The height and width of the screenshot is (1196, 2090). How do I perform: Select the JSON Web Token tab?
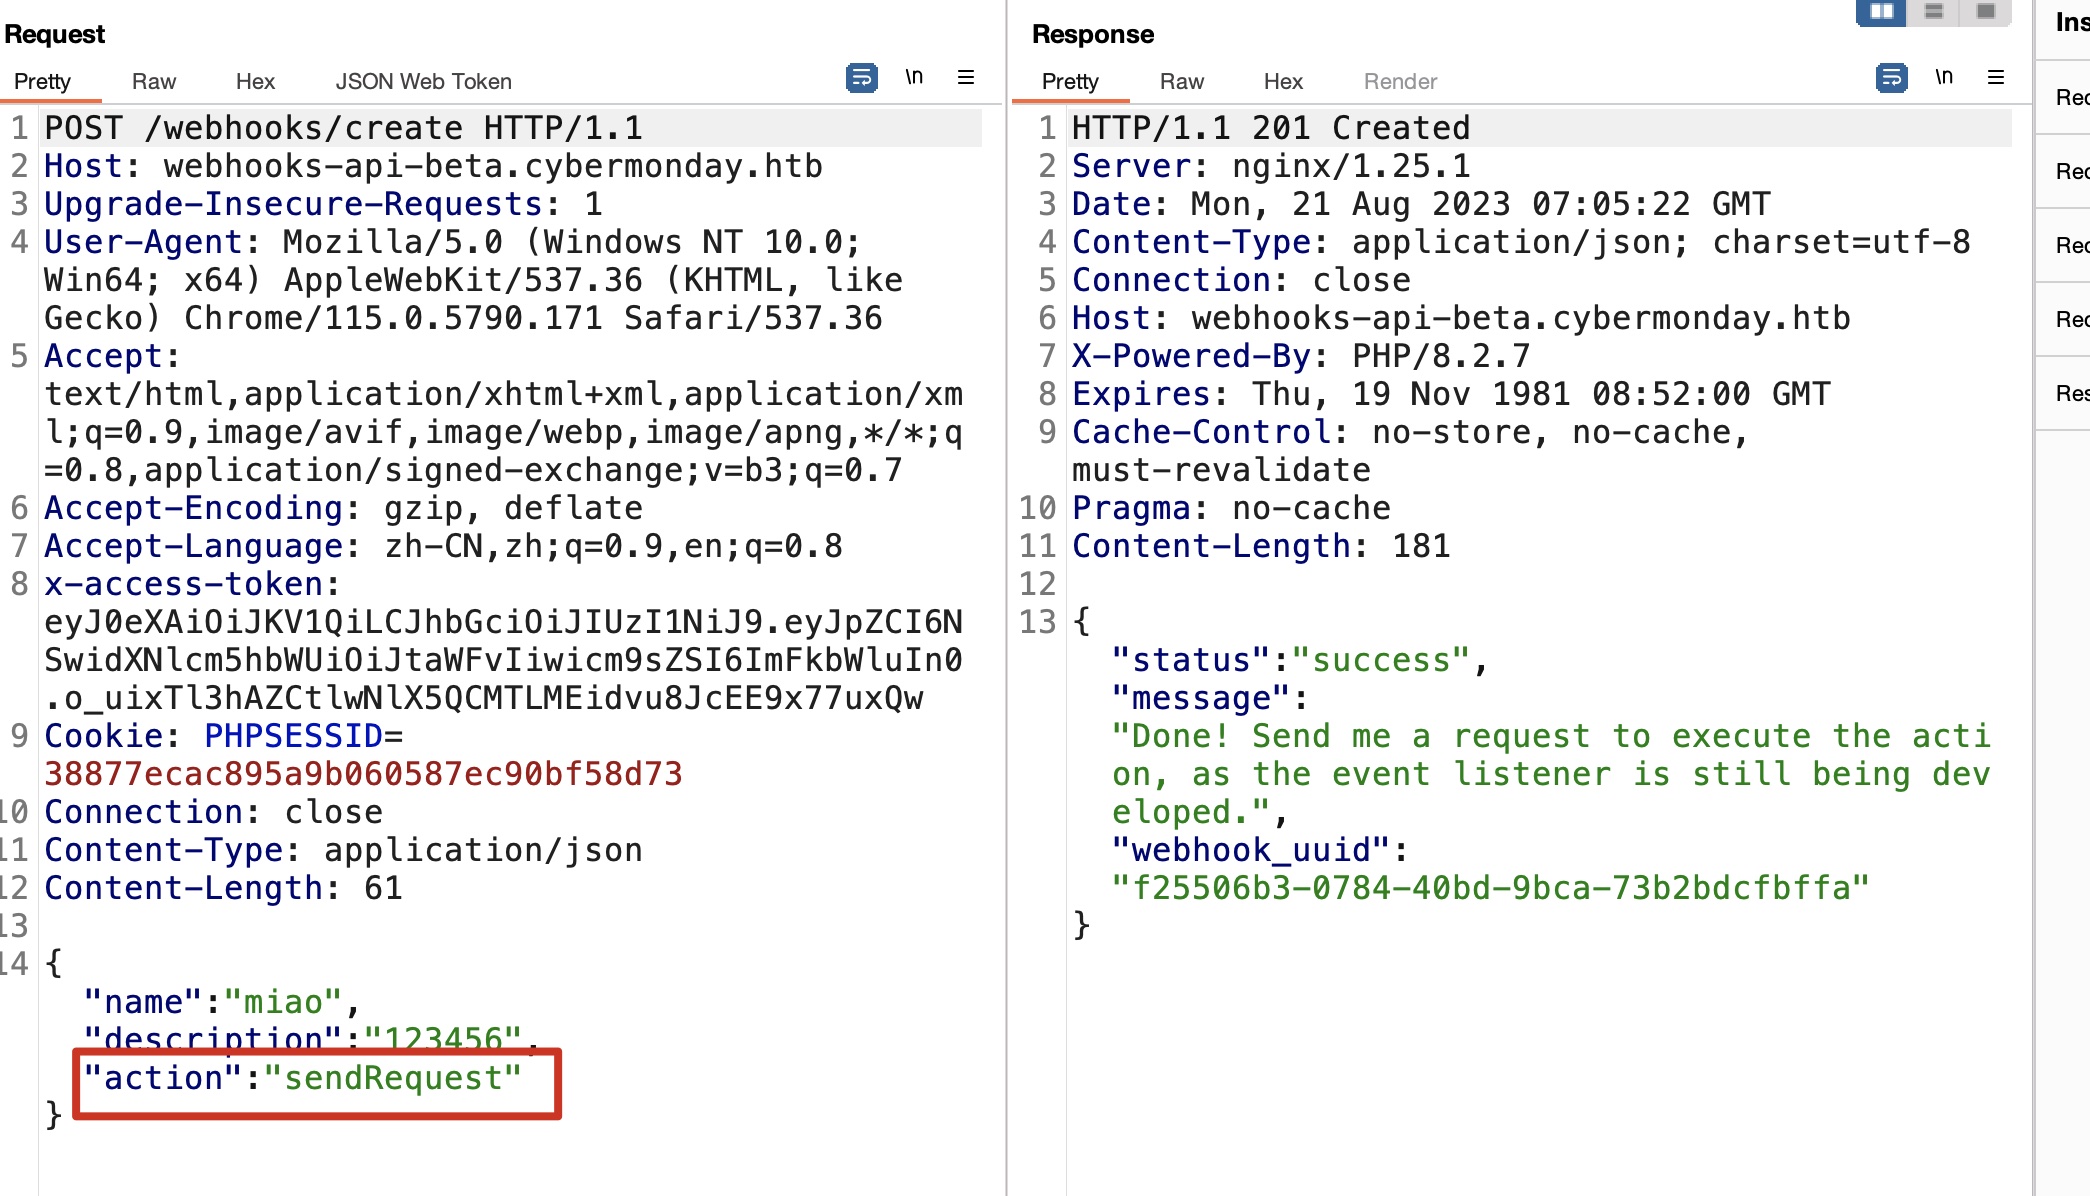click(x=423, y=82)
